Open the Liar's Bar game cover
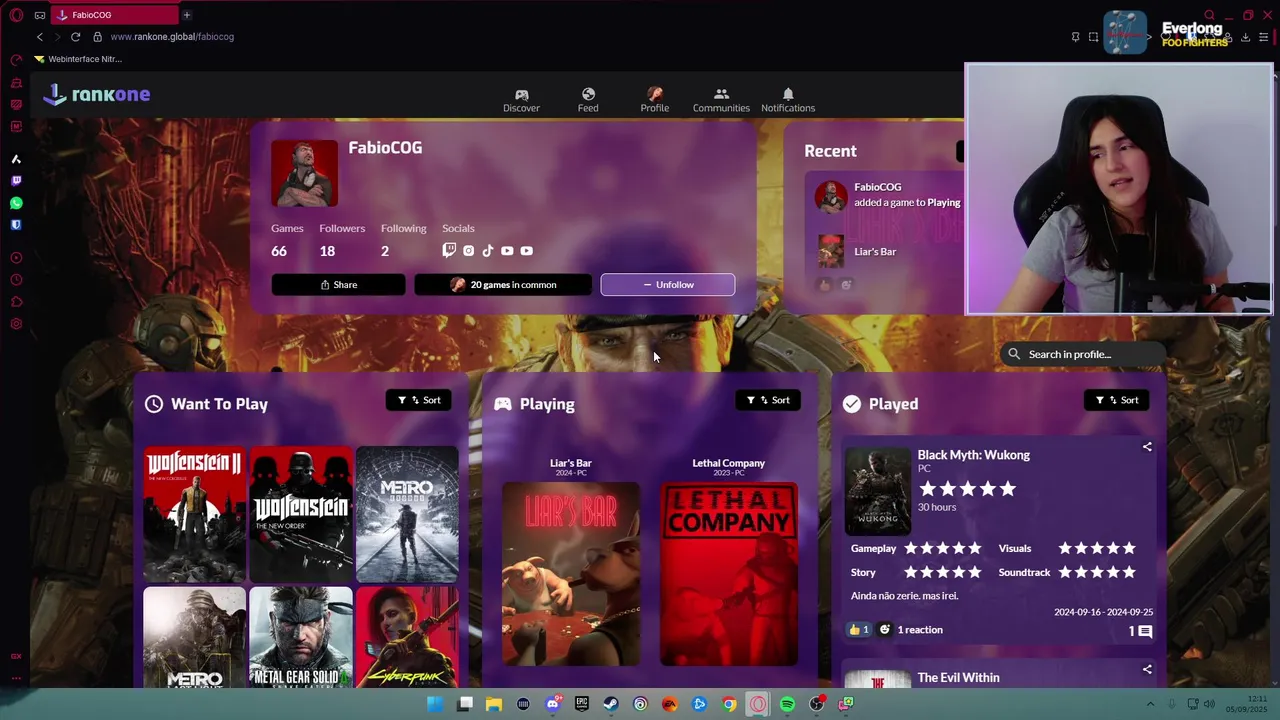The image size is (1280, 720). click(571, 574)
